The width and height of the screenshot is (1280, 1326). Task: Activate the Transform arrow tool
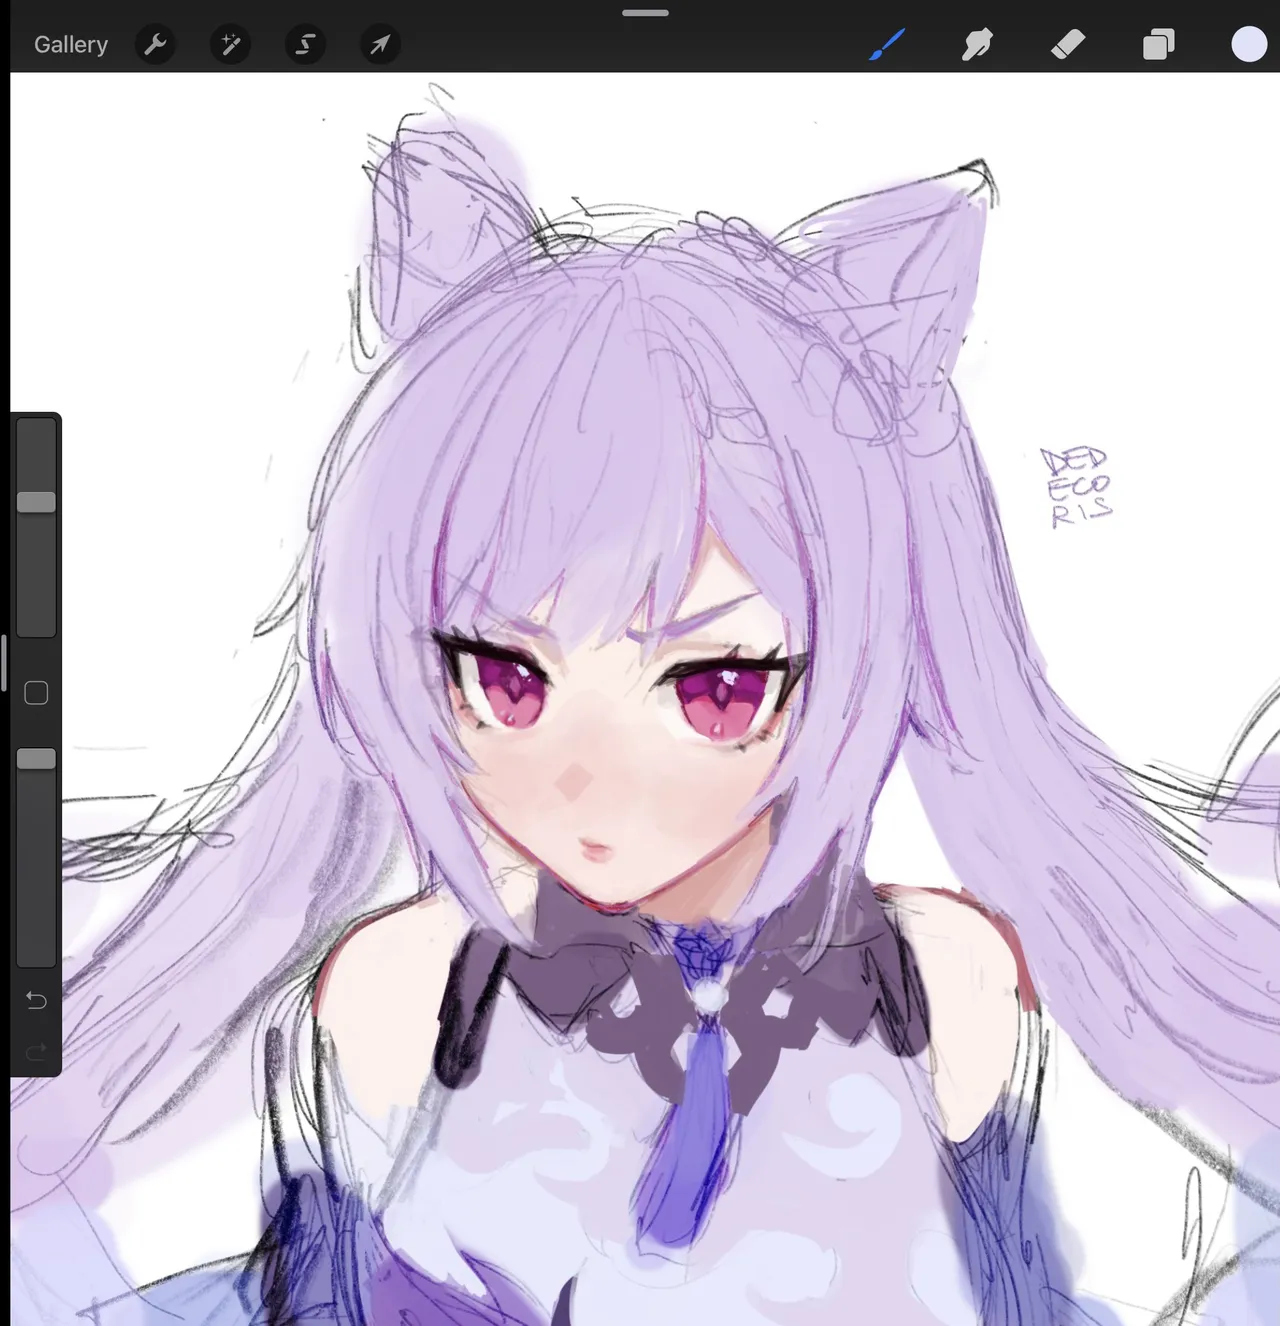(380, 45)
